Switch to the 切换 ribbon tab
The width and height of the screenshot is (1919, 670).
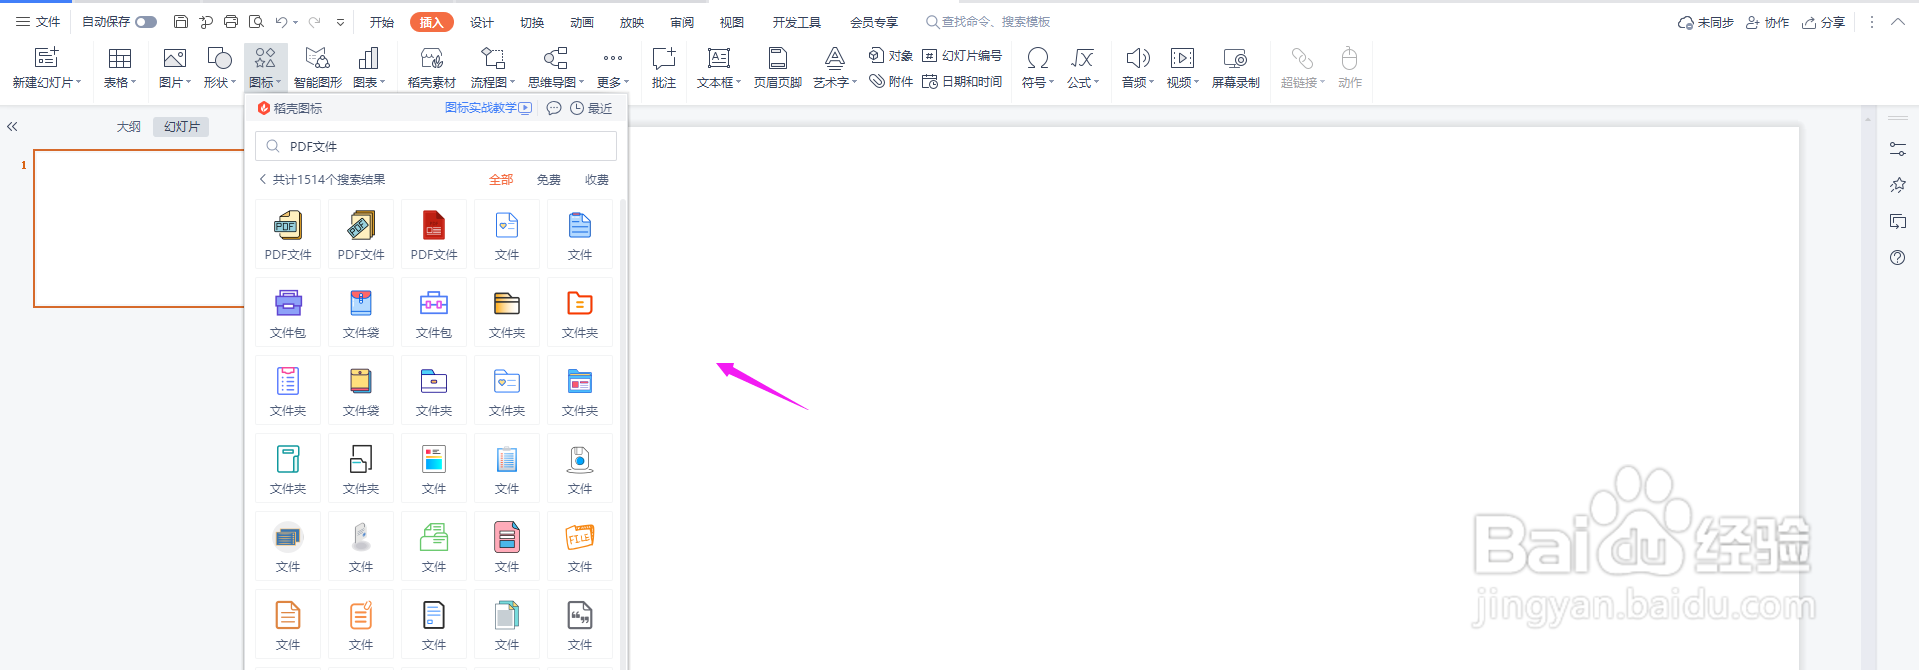point(532,22)
